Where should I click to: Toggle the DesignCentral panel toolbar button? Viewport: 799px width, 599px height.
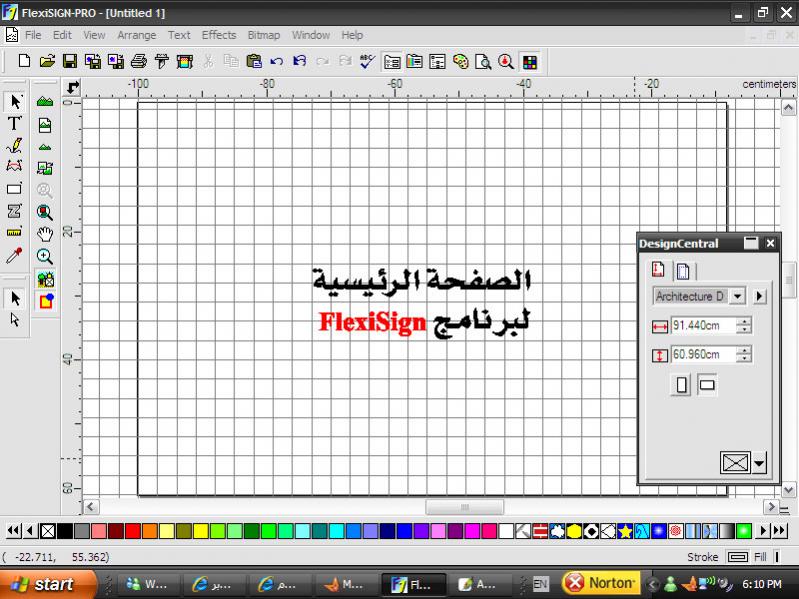[391, 61]
